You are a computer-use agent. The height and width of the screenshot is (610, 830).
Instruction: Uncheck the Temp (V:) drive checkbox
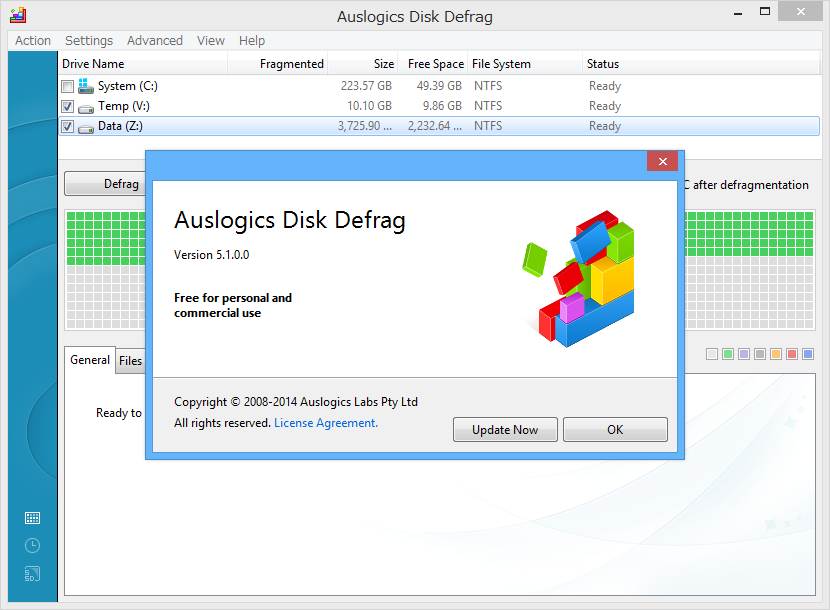[x=66, y=105]
